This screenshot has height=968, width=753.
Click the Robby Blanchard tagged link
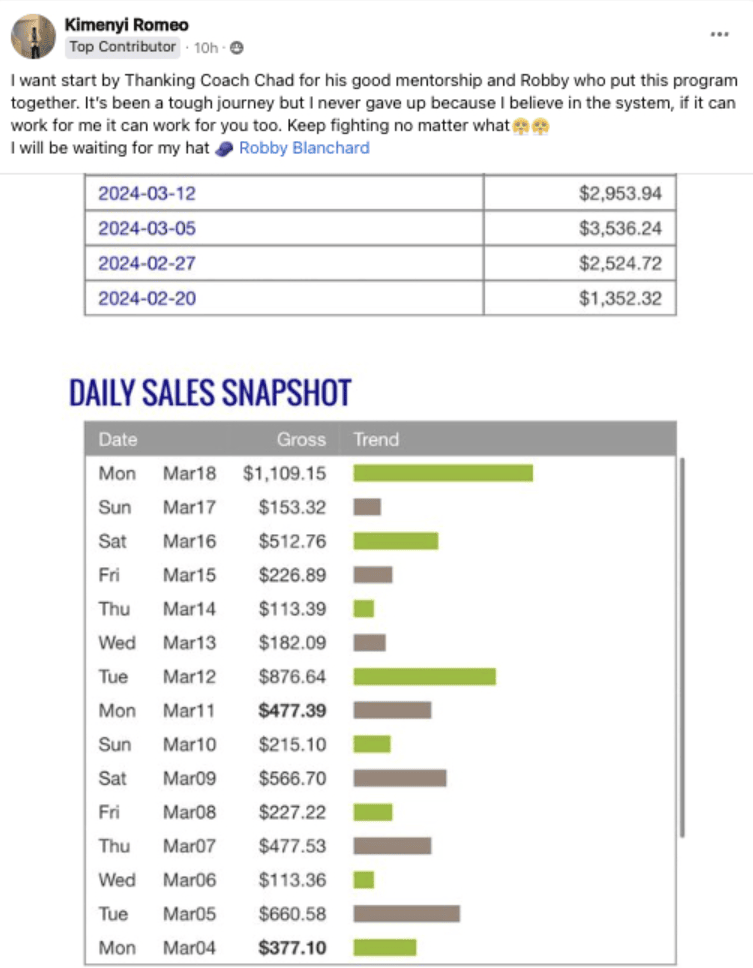[x=304, y=148]
